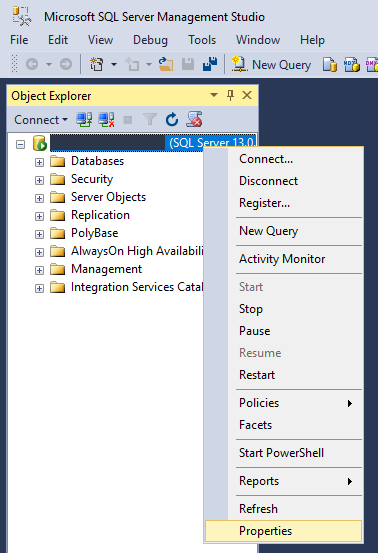The width and height of the screenshot is (378, 553).
Task: Expand the PolyBase folder node
Action: pos(39,234)
